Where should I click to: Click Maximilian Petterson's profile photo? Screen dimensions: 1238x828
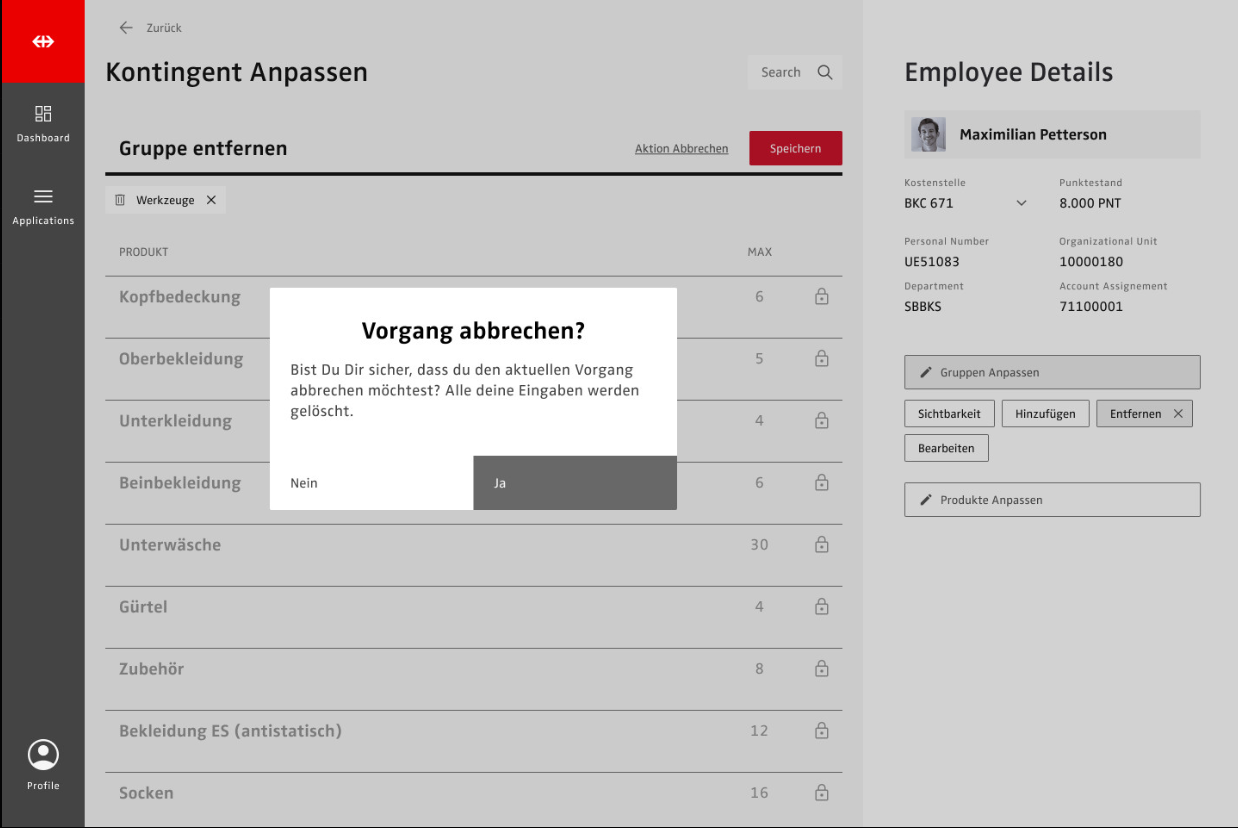pyautogui.click(x=928, y=135)
